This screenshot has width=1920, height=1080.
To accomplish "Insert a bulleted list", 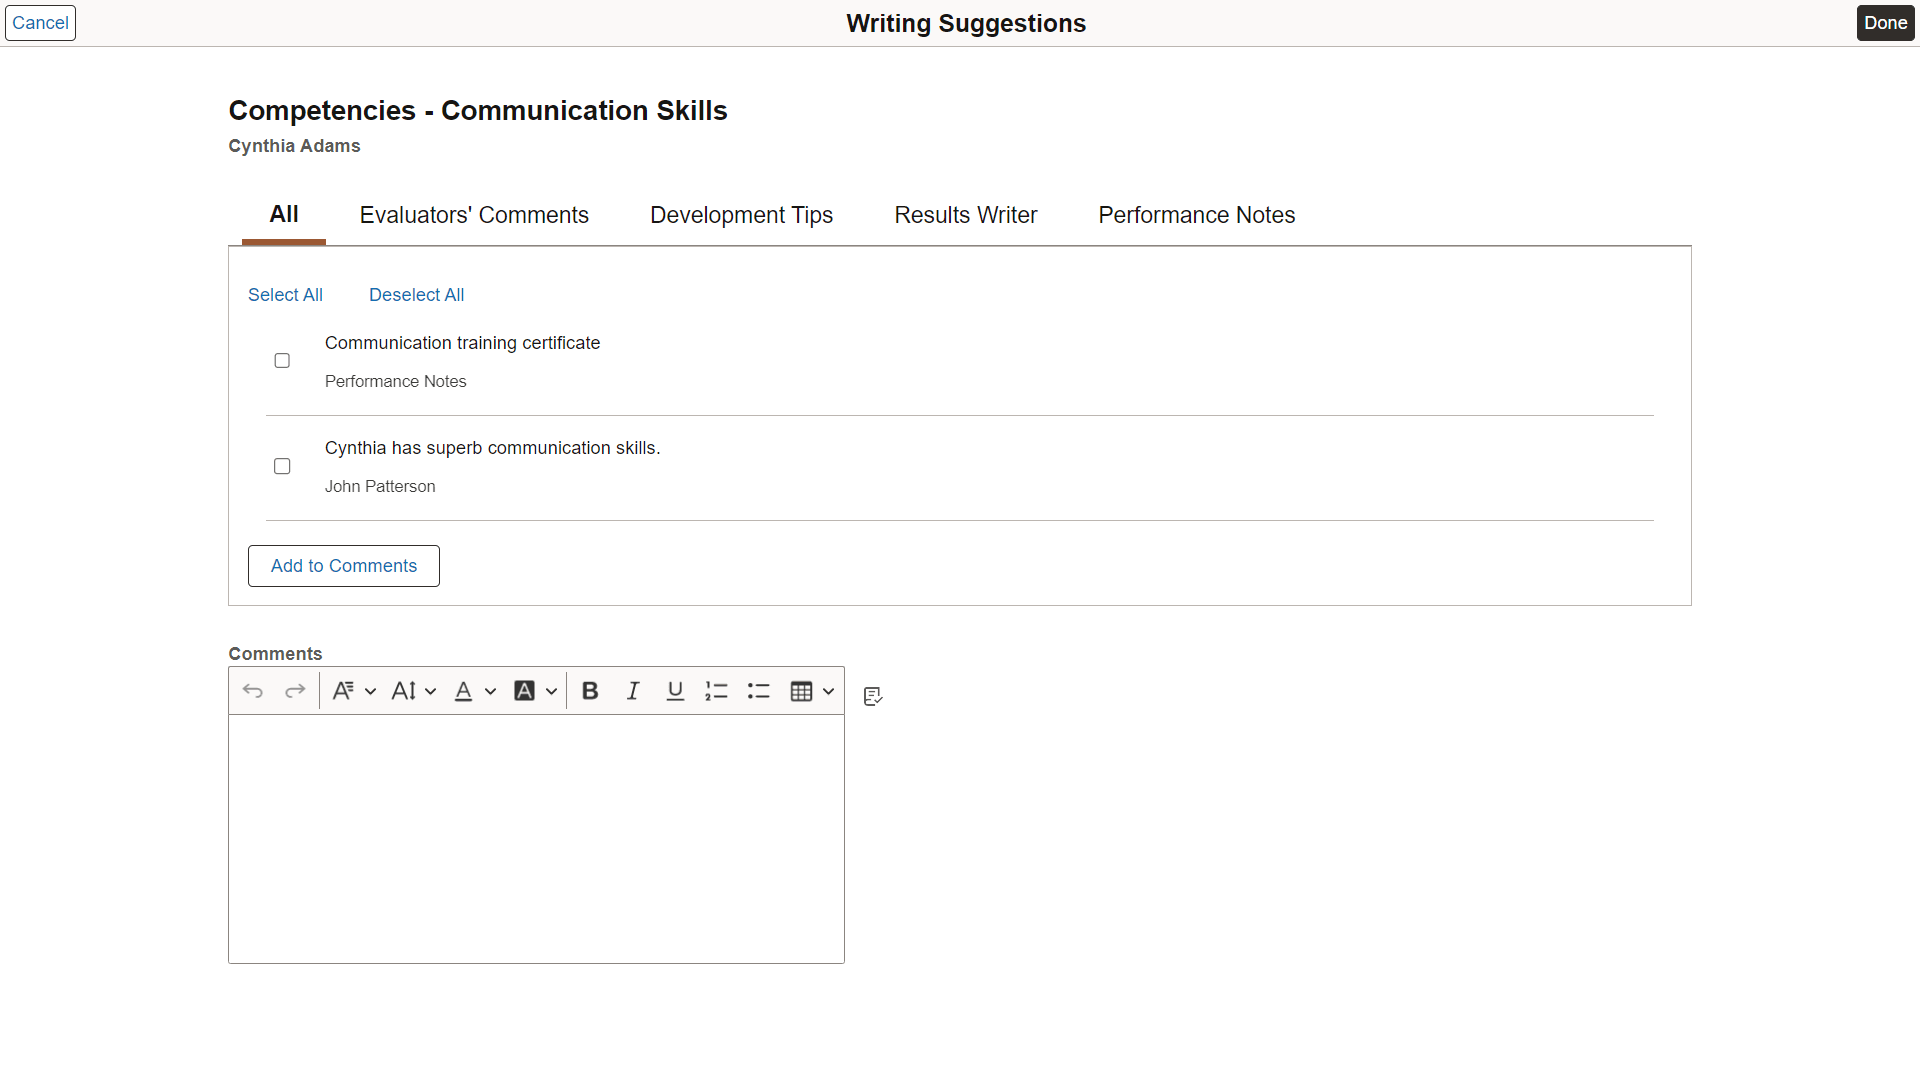I will [759, 691].
